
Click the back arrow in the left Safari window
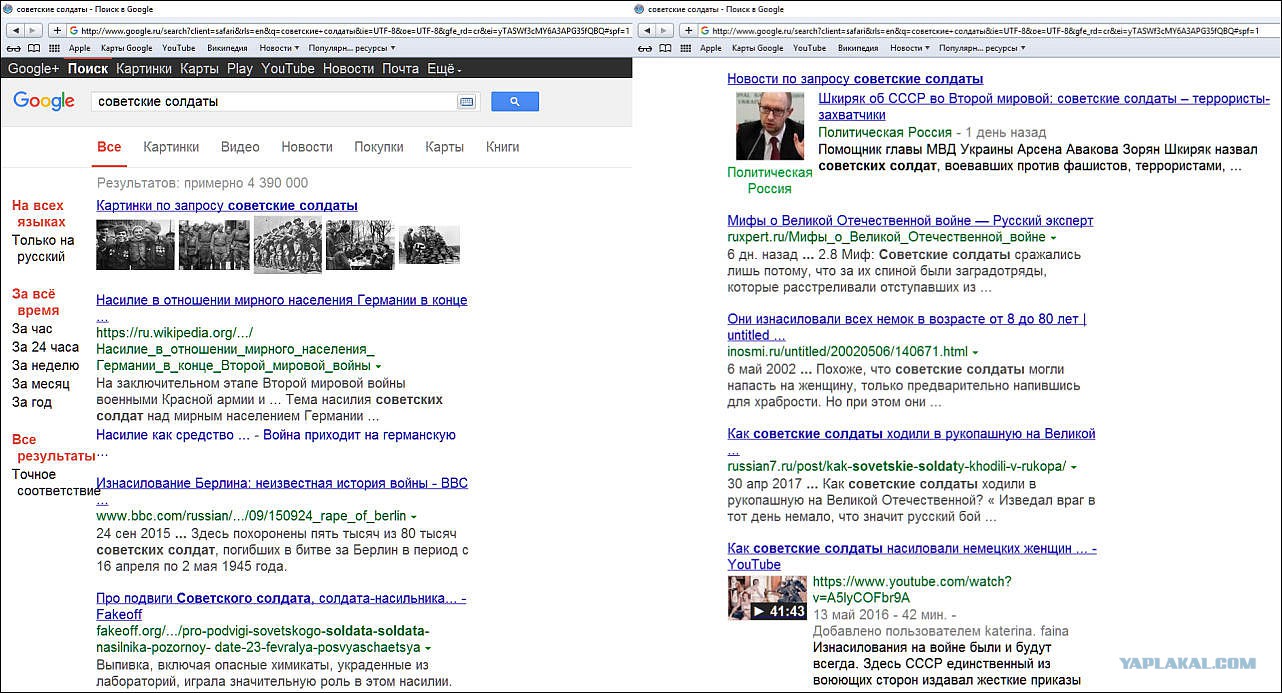point(13,31)
